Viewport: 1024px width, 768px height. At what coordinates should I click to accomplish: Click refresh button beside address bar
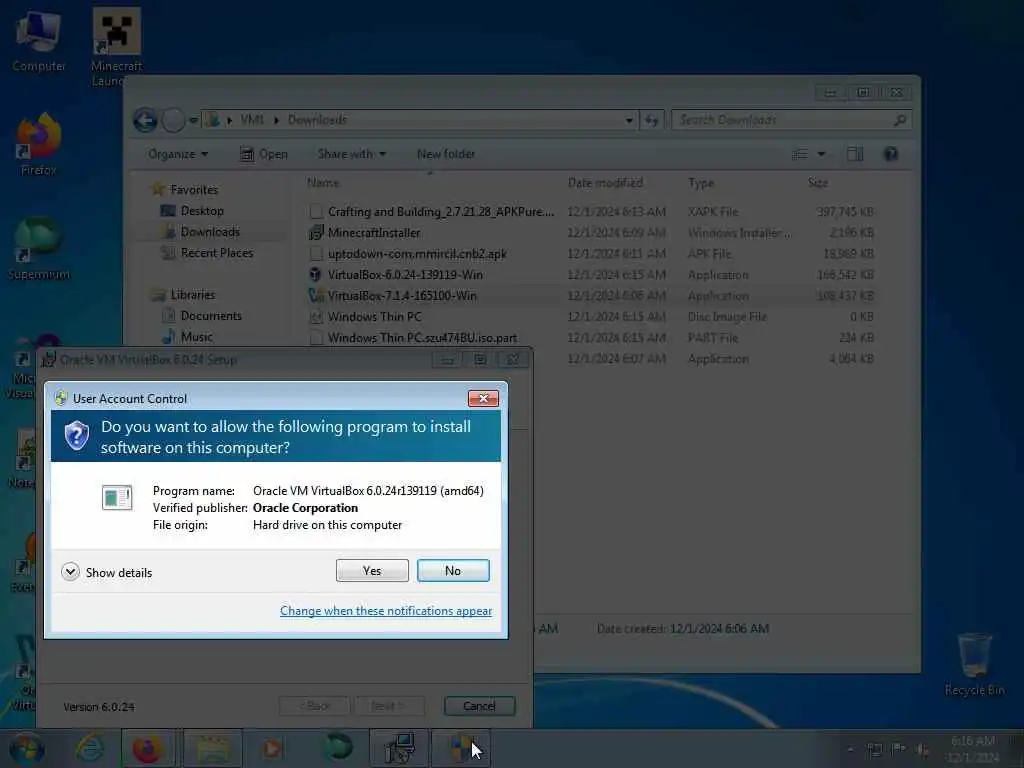tap(652, 120)
